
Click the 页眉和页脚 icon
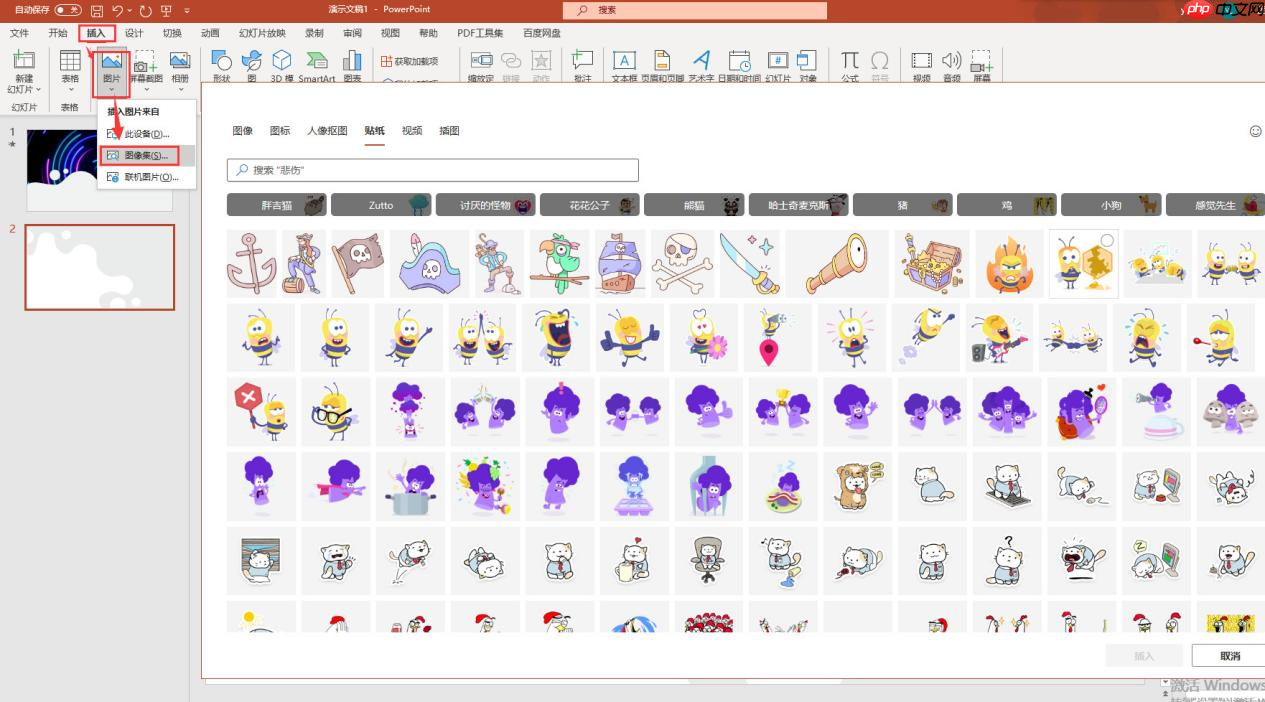(x=662, y=60)
